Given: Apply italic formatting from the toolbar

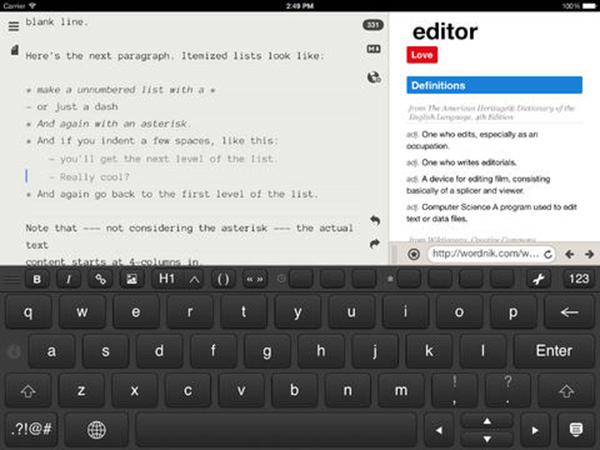Looking at the screenshot, I should (68, 279).
